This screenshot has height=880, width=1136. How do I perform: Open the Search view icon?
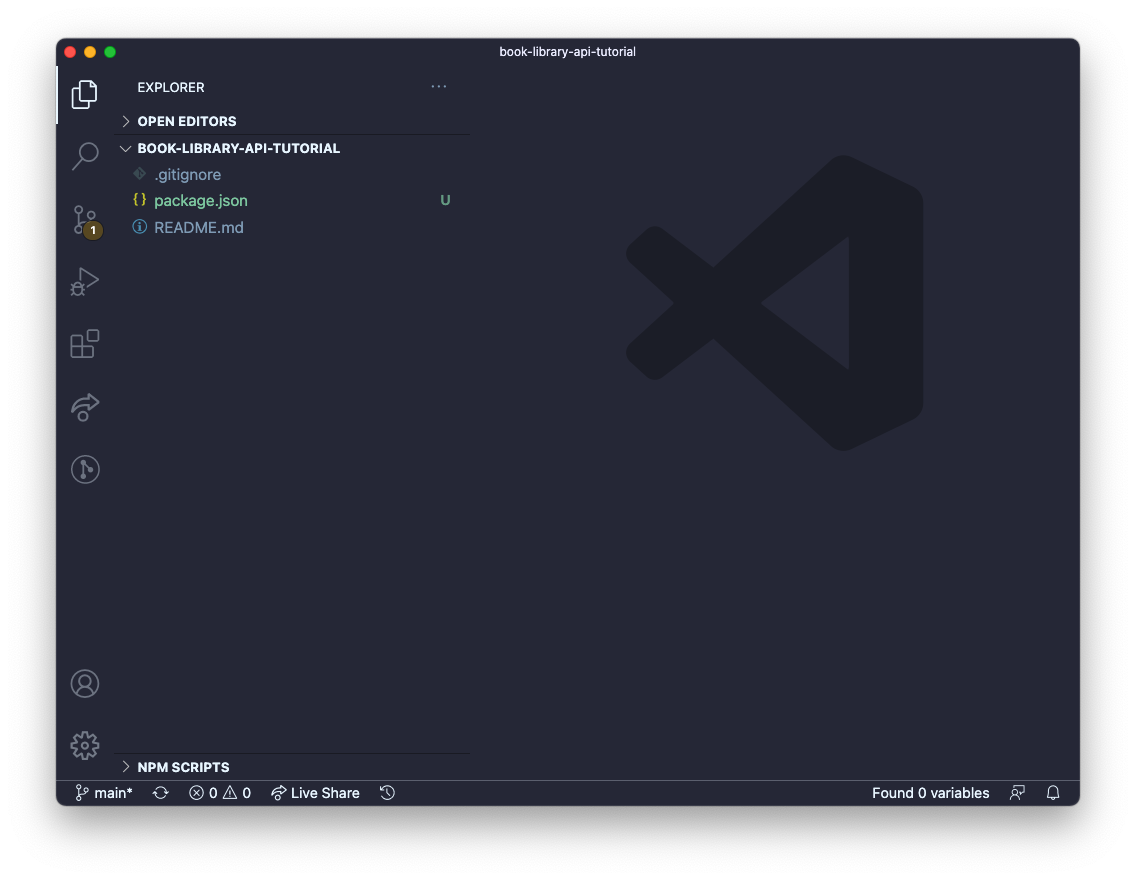point(85,156)
